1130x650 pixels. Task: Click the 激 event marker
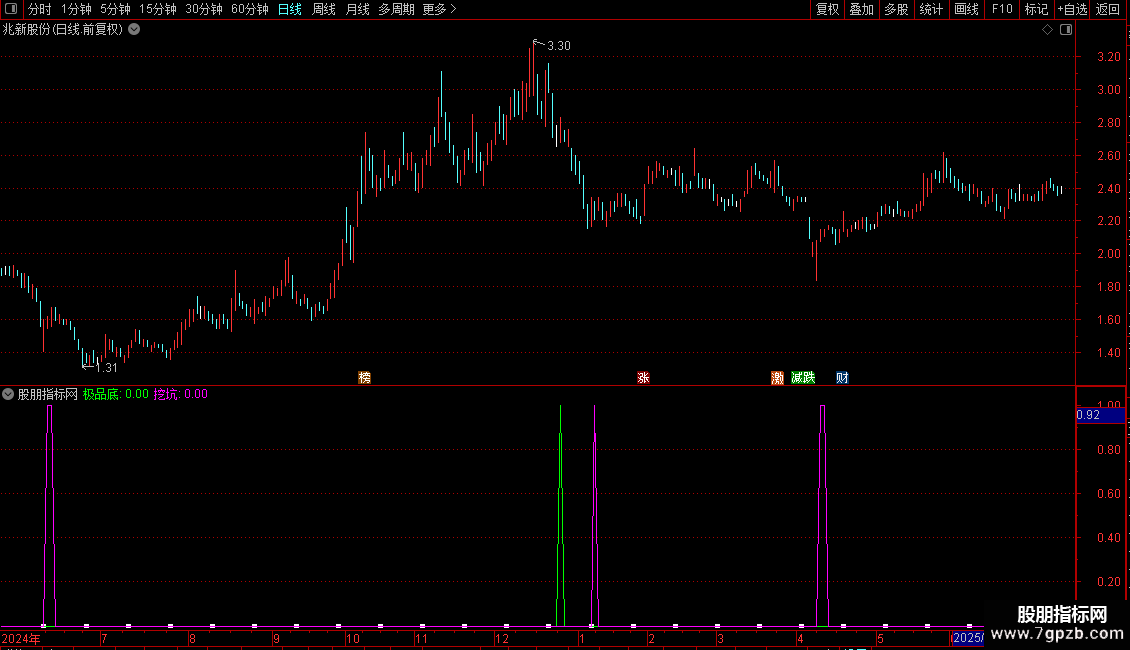pos(777,378)
